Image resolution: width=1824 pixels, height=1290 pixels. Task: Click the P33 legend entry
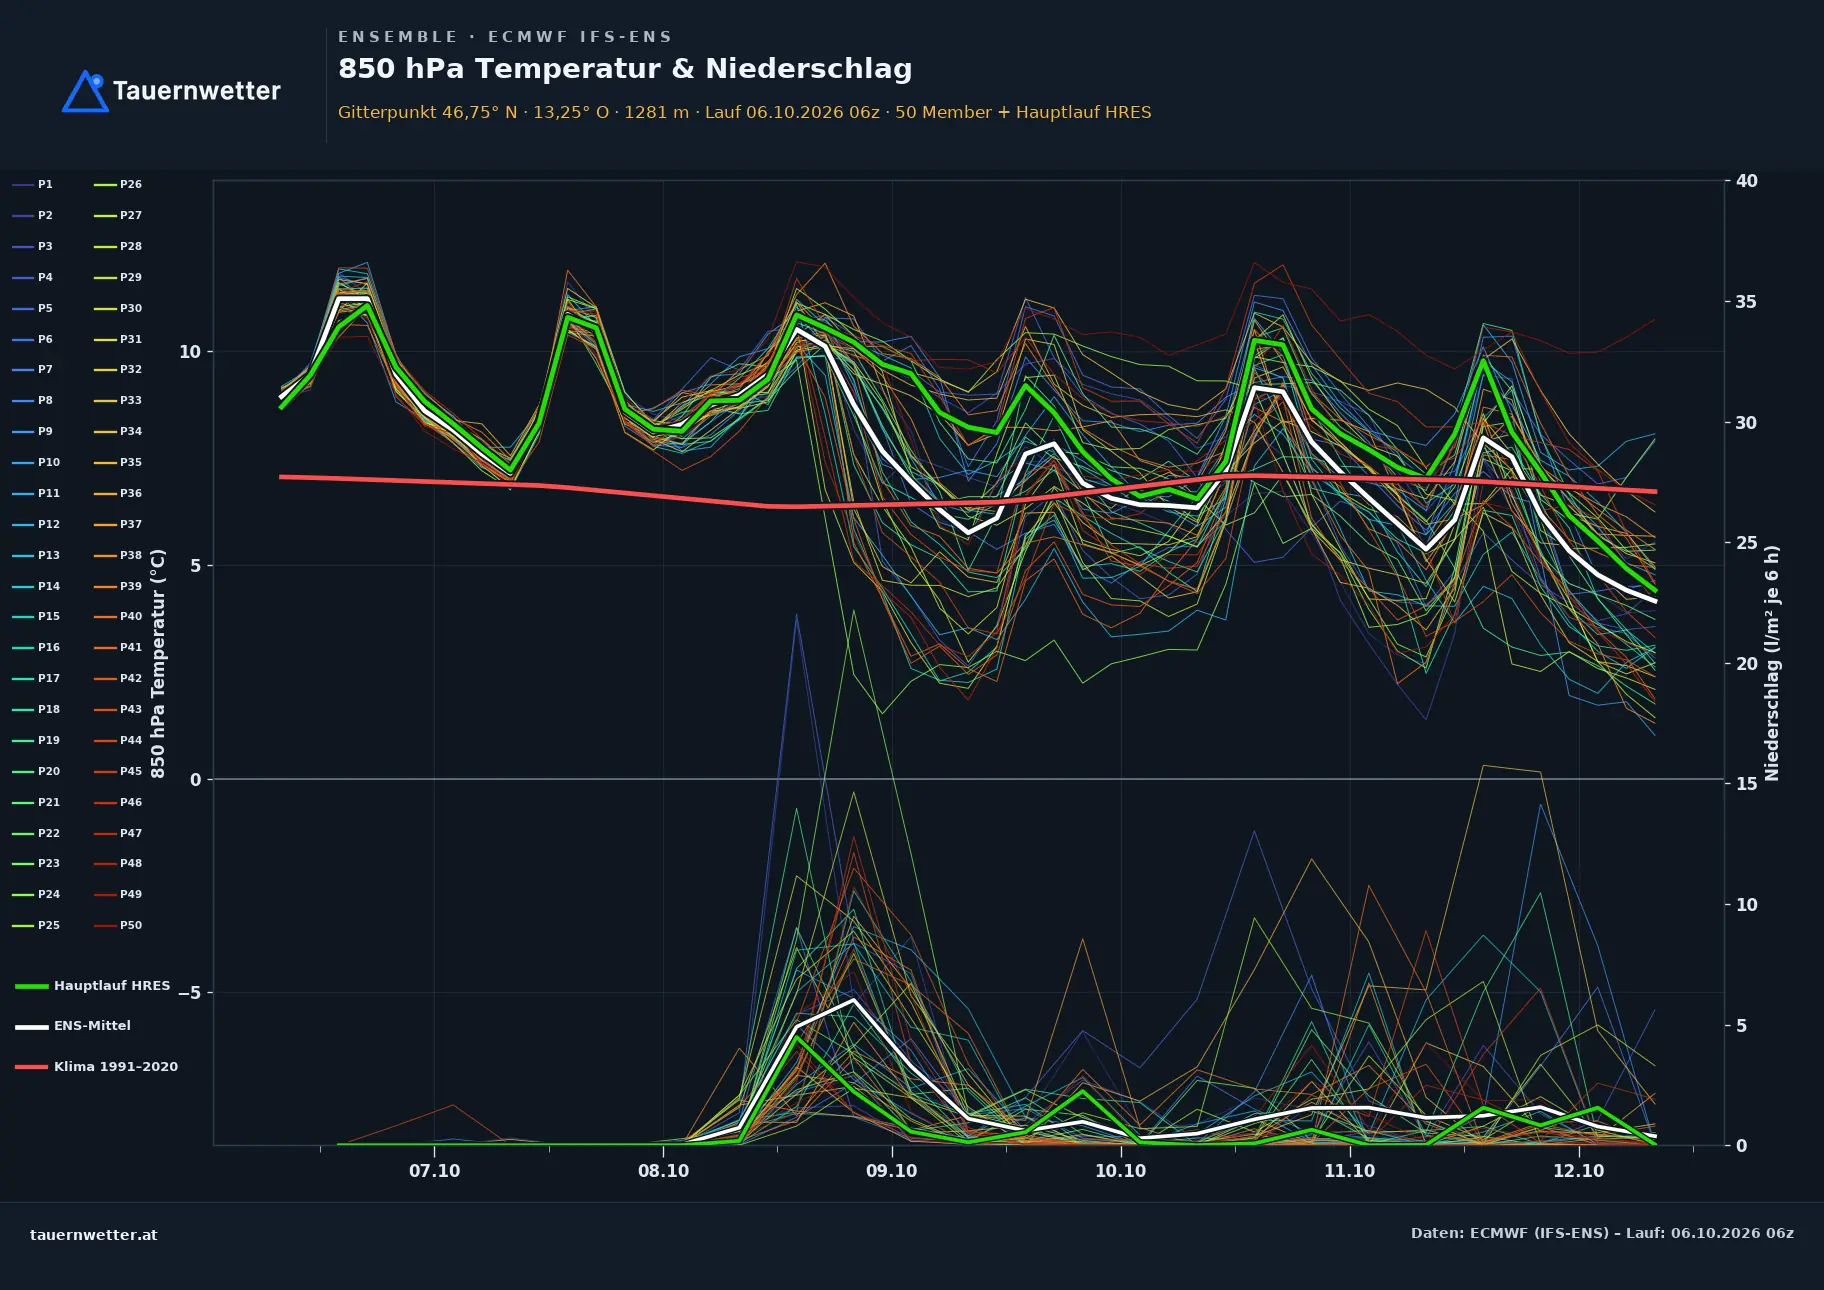click(118, 401)
